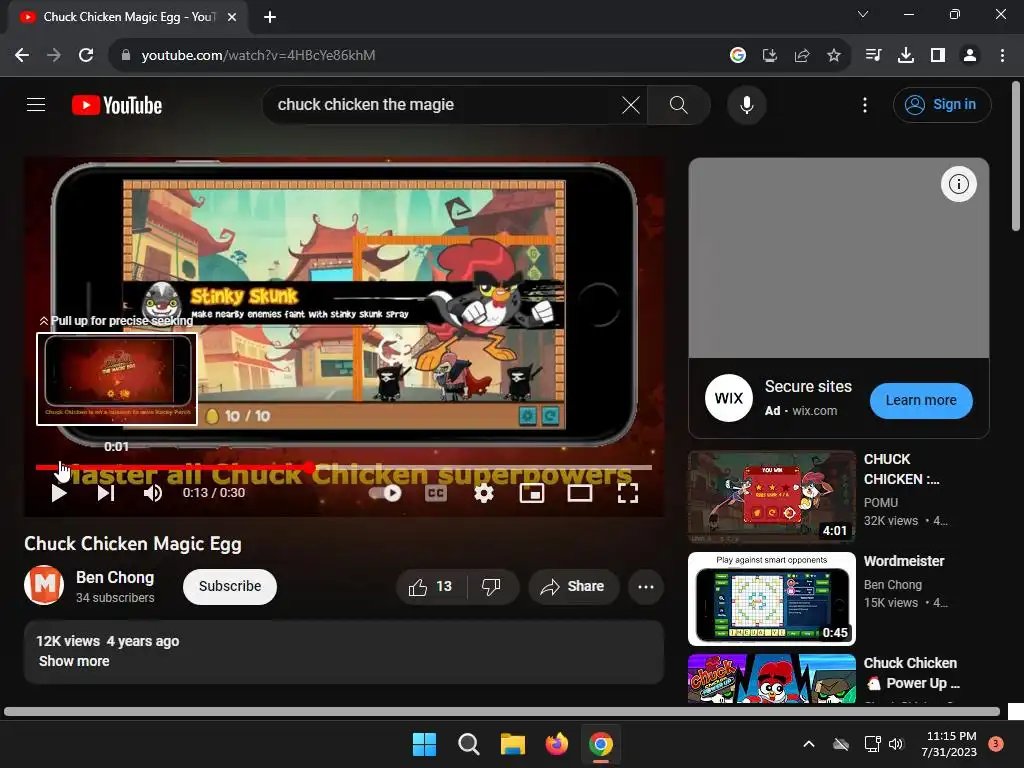
Task: Click Learn more on Wix ad
Action: [x=921, y=400]
